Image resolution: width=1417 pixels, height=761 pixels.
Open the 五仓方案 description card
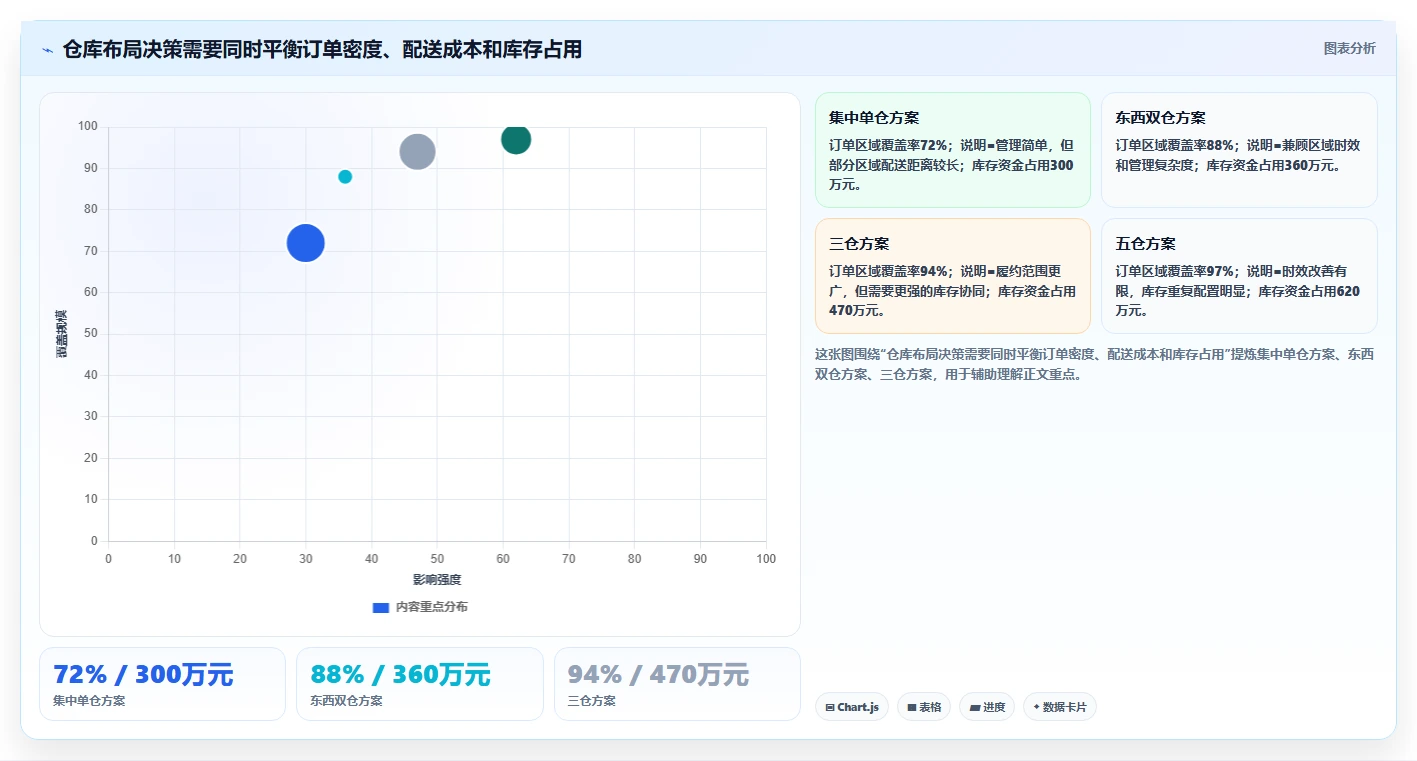pyautogui.click(x=1239, y=276)
